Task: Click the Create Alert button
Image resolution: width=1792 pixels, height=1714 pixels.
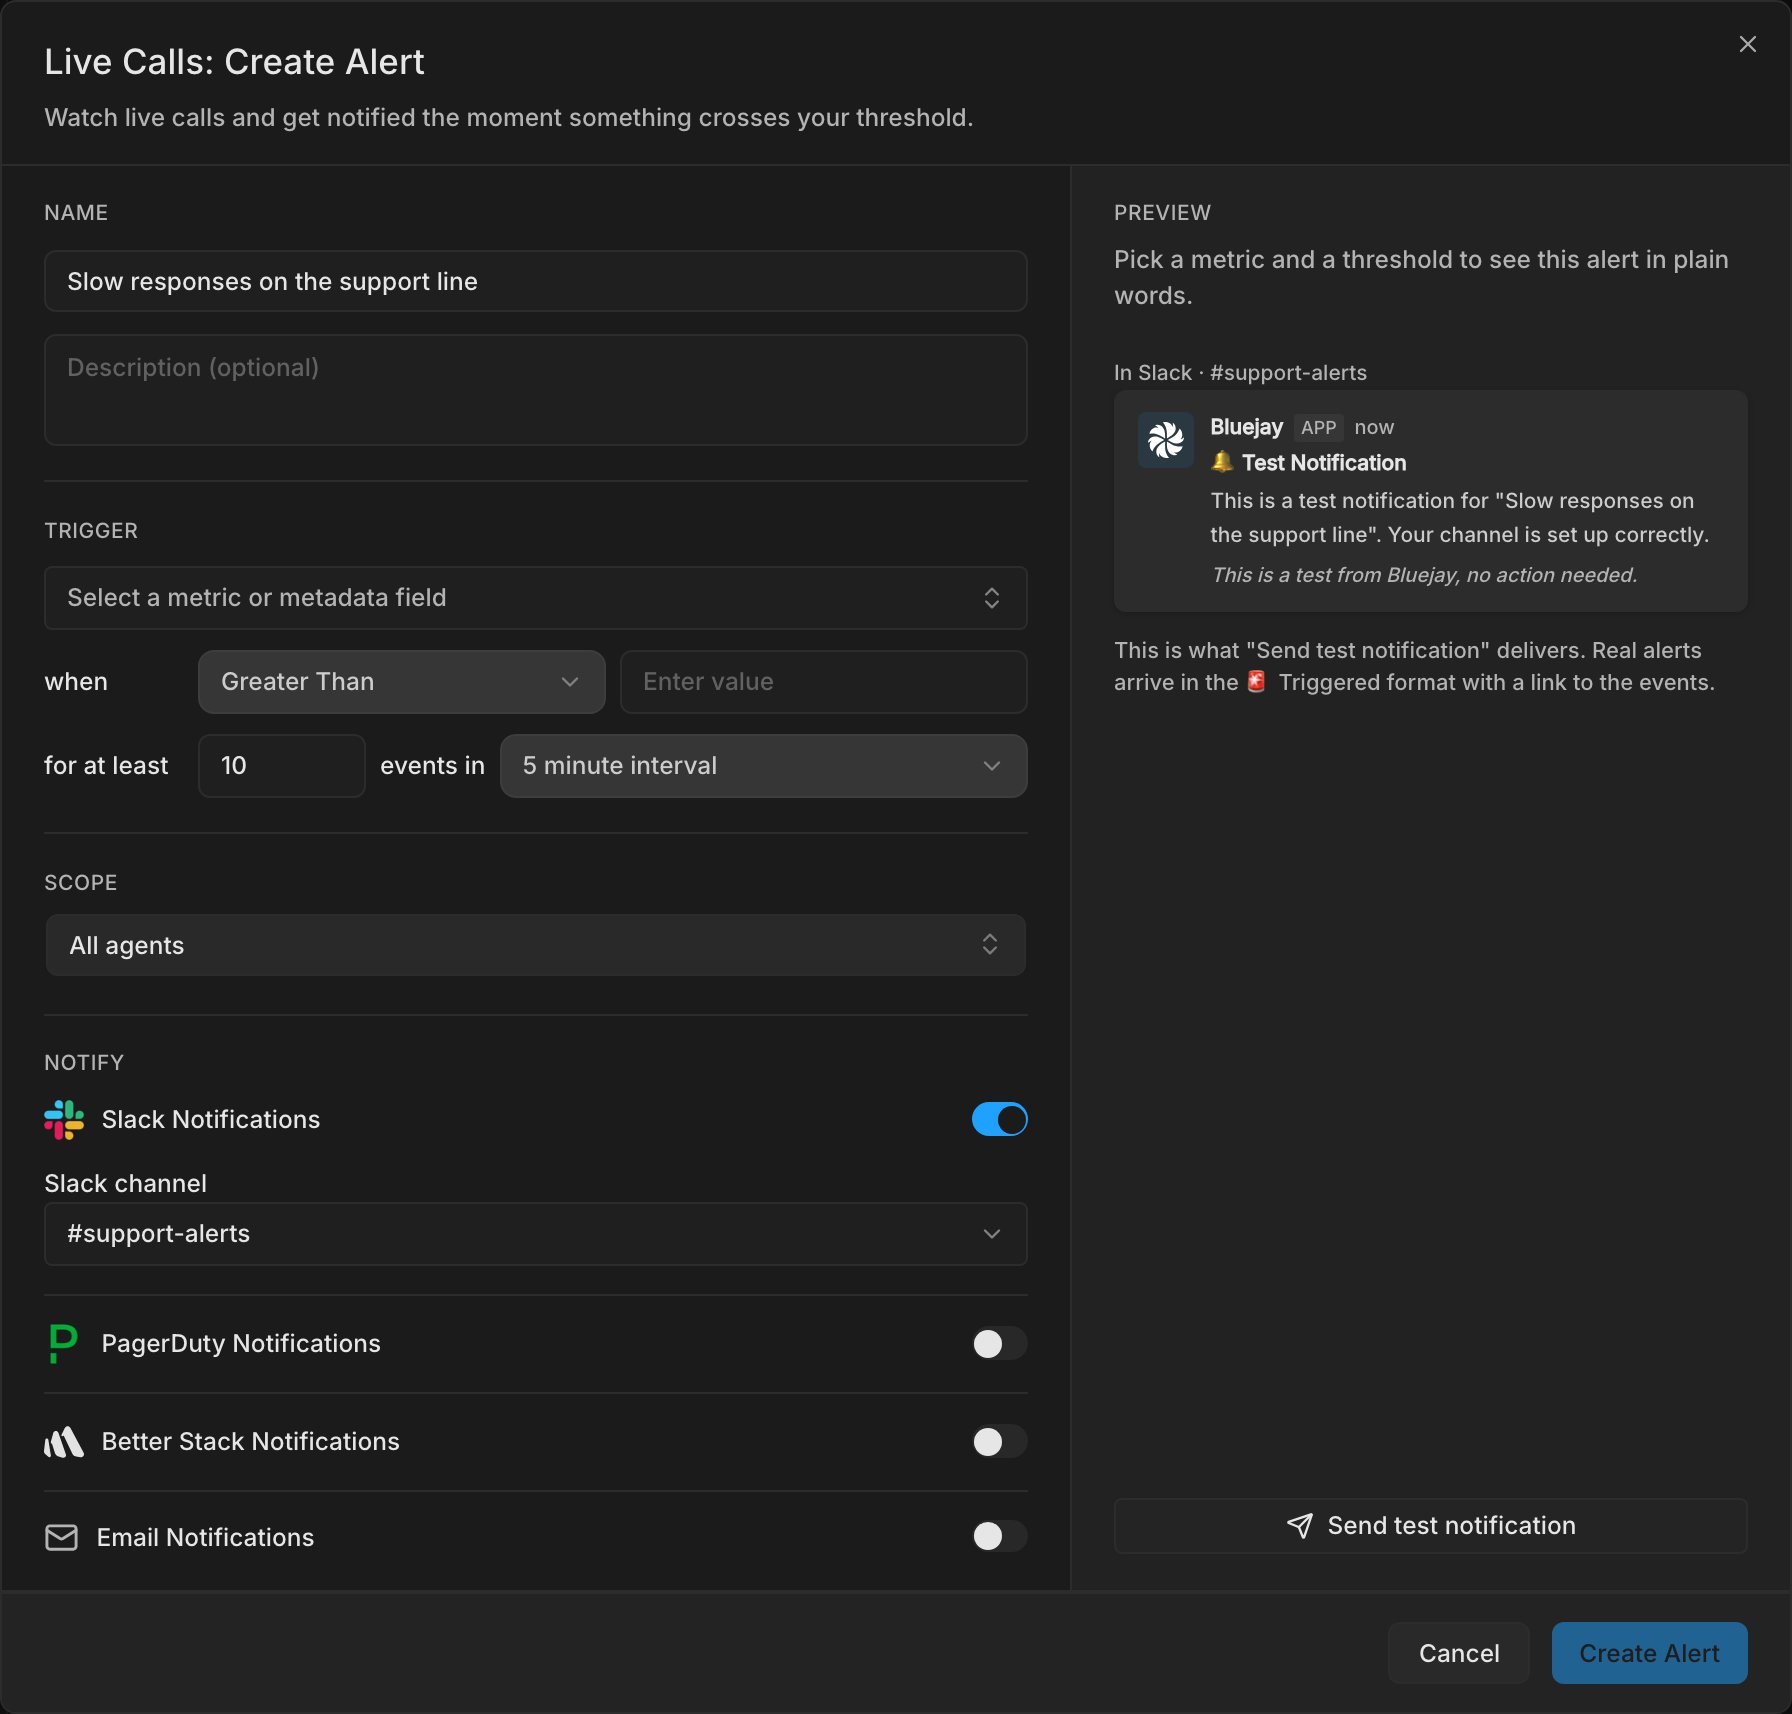Action: 1649,1653
